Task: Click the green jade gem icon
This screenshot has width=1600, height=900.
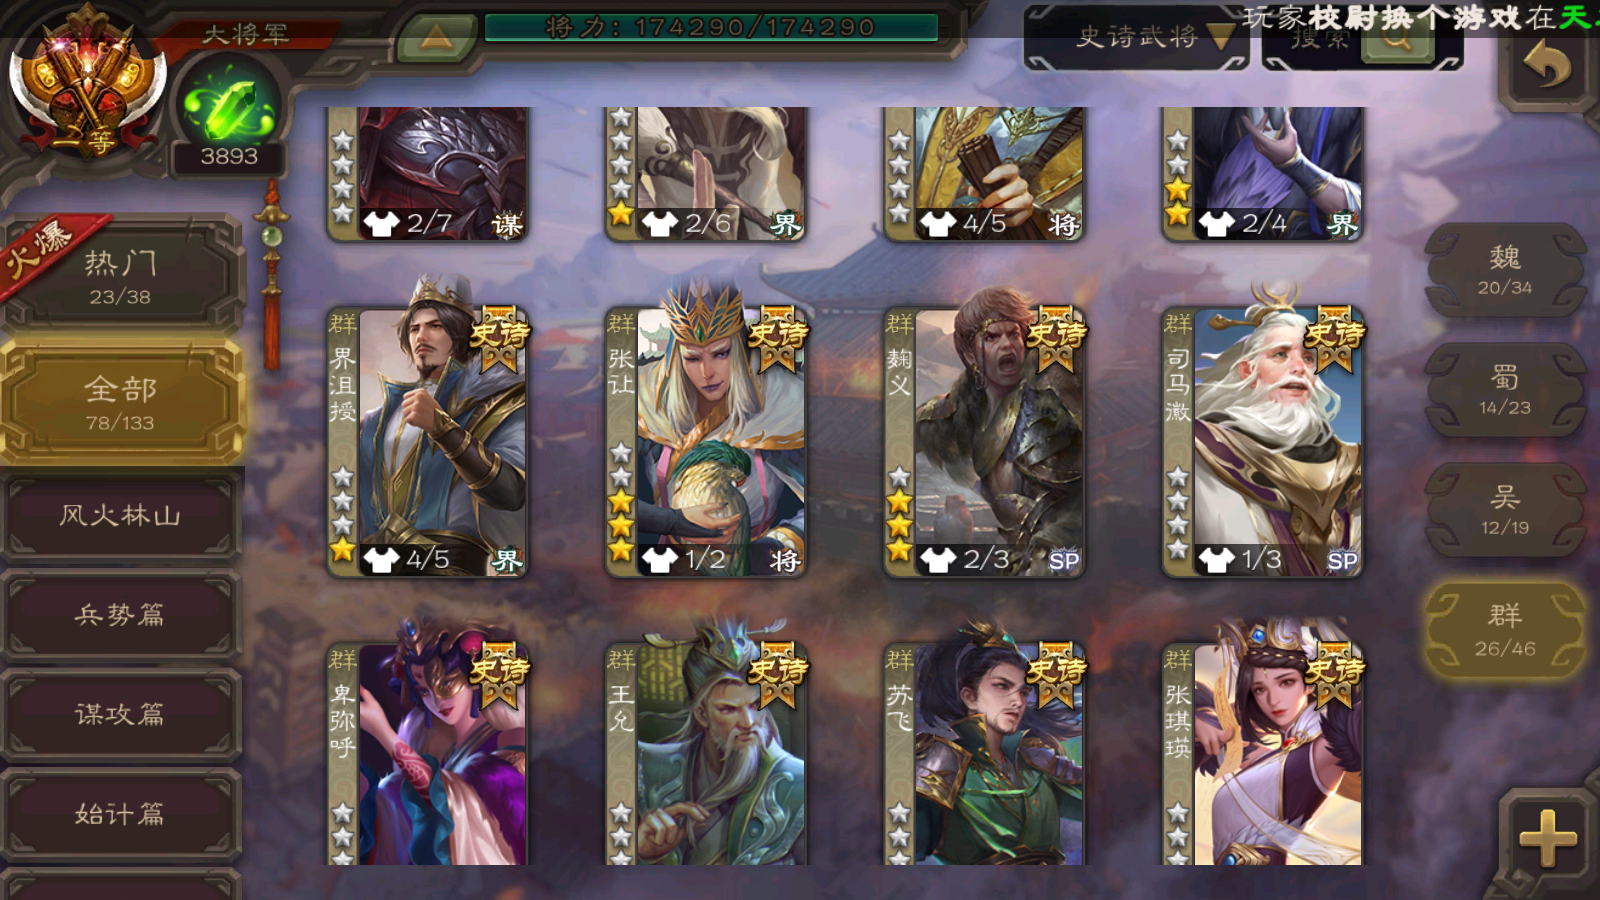Action: pyautogui.click(x=229, y=104)
